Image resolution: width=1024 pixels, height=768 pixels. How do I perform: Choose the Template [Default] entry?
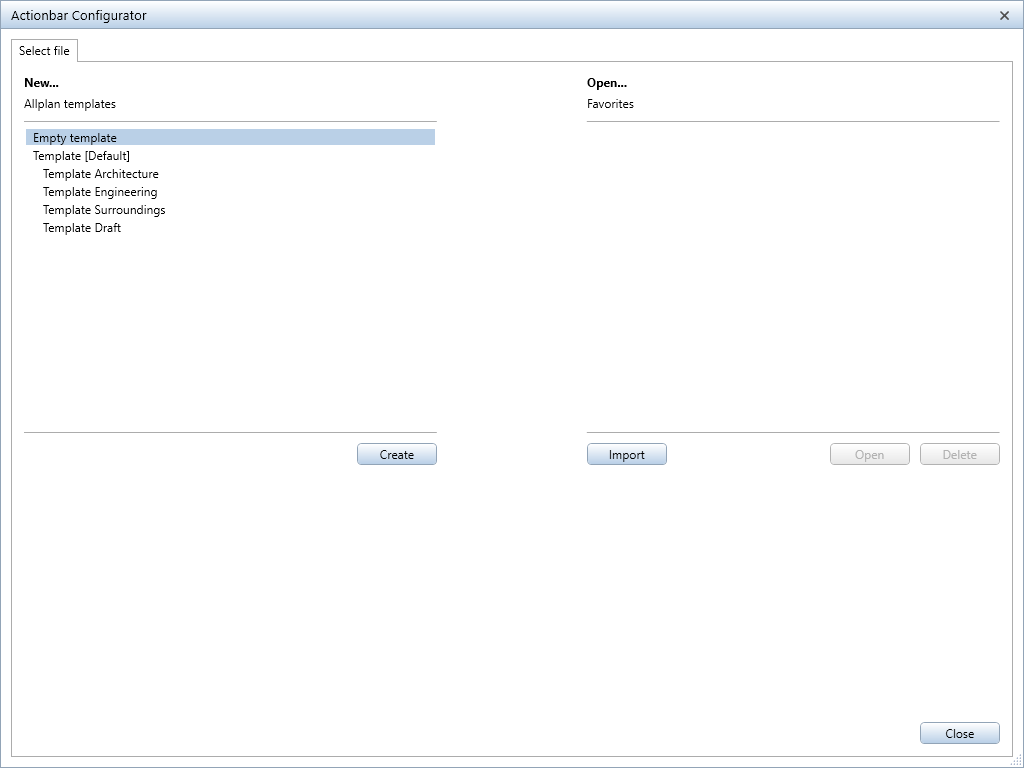[81, 156]
